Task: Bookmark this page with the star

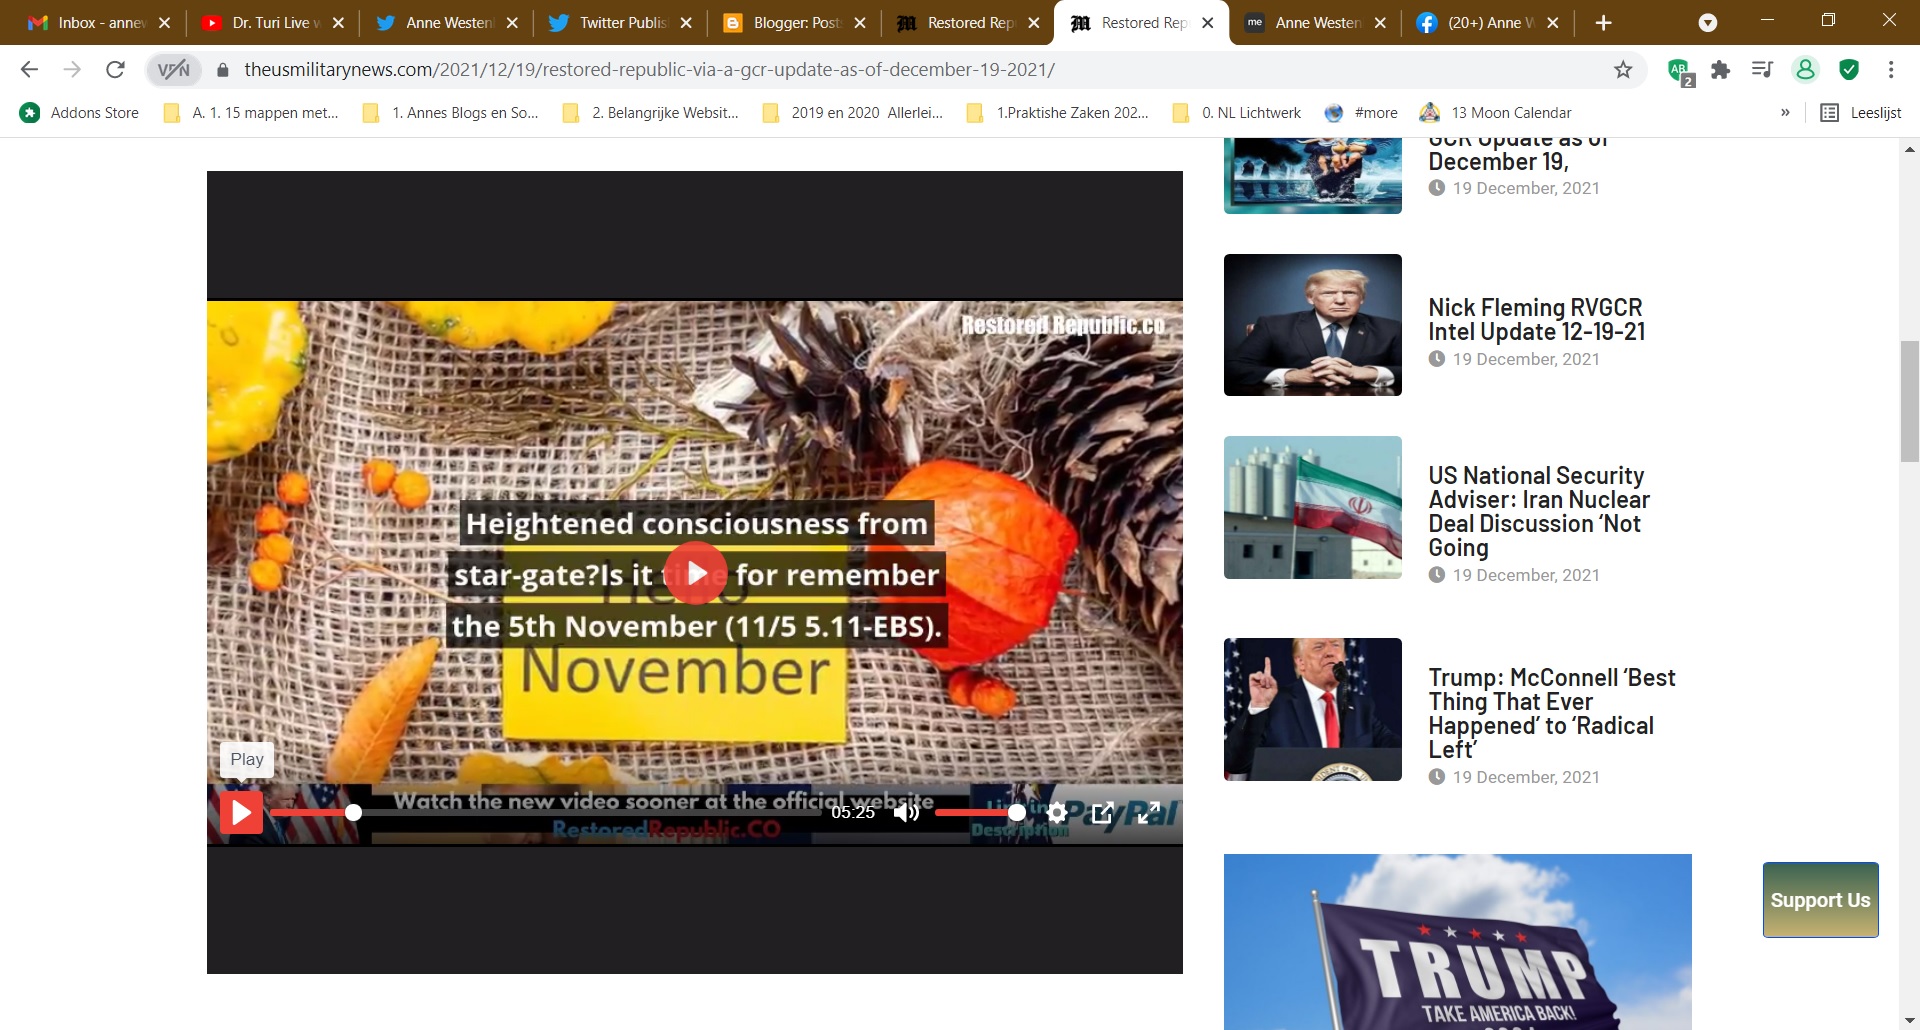Action: [x=1623, y=70]
